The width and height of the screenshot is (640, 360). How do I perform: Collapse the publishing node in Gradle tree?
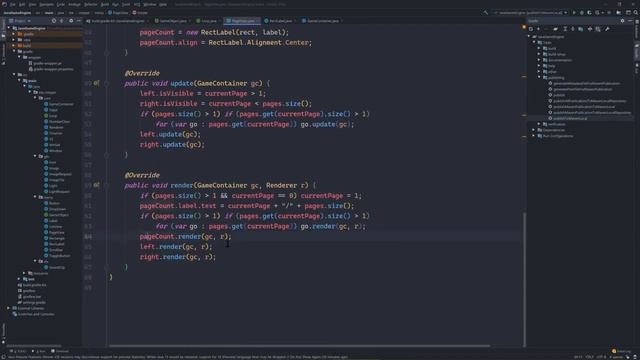539,78
